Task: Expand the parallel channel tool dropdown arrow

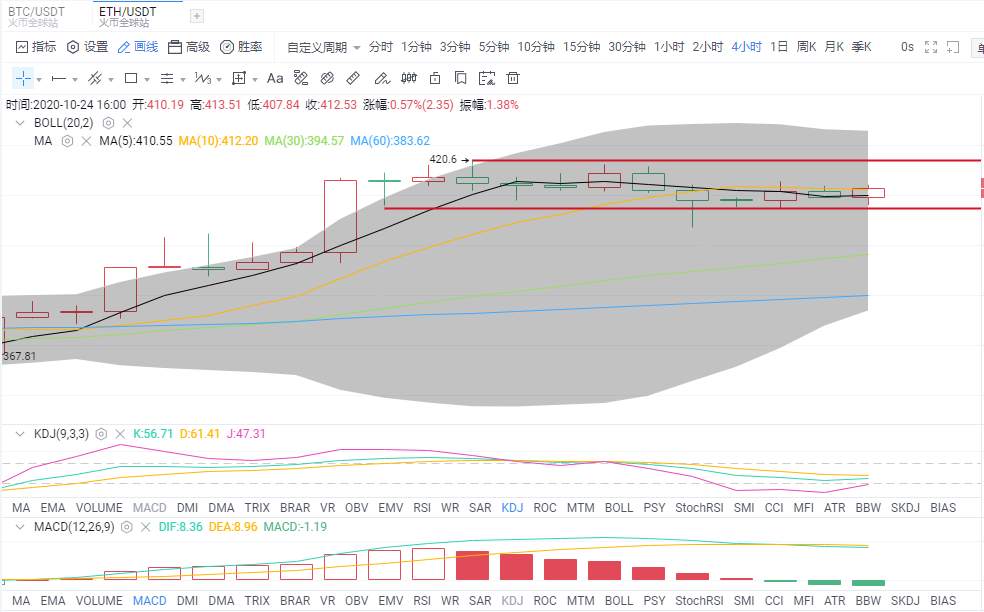Action: pos(111,80)
